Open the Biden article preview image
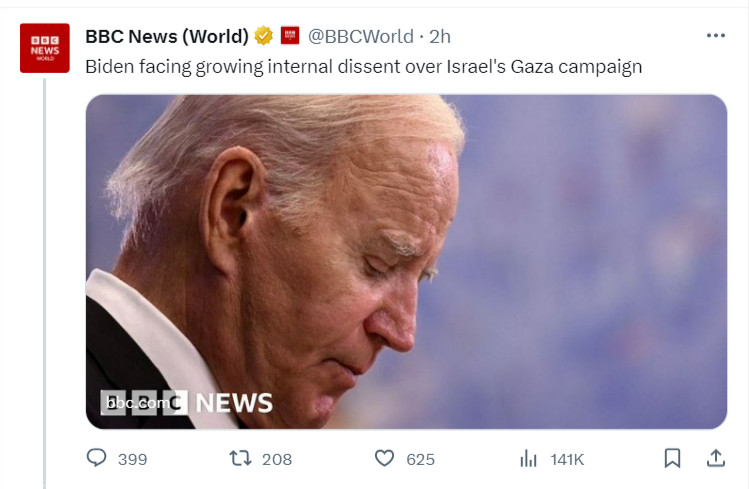 click(x=407, y=262)
